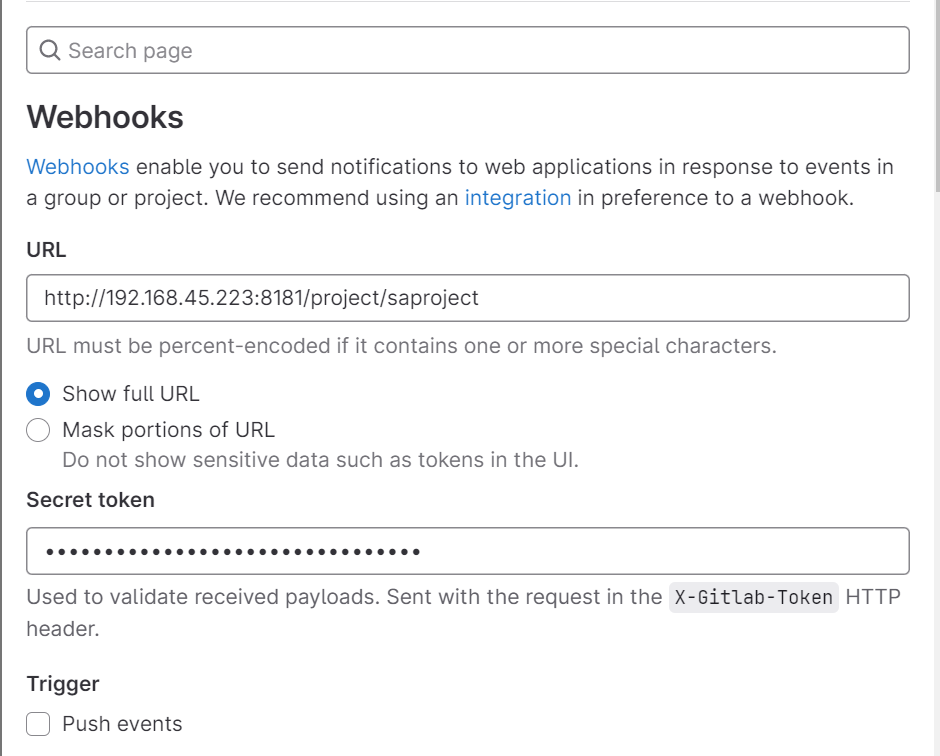Follow the integration link
This screenshot has width=940, height=756.
(517, 197)
